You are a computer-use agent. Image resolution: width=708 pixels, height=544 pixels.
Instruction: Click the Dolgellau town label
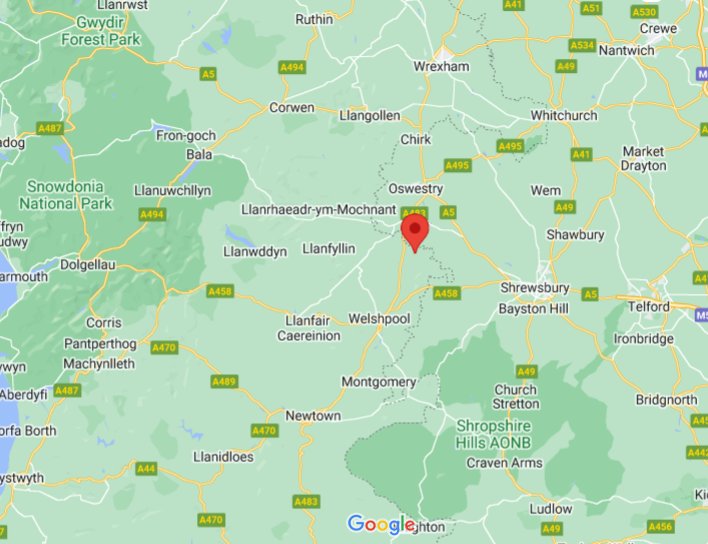click(x=88, y=265)
